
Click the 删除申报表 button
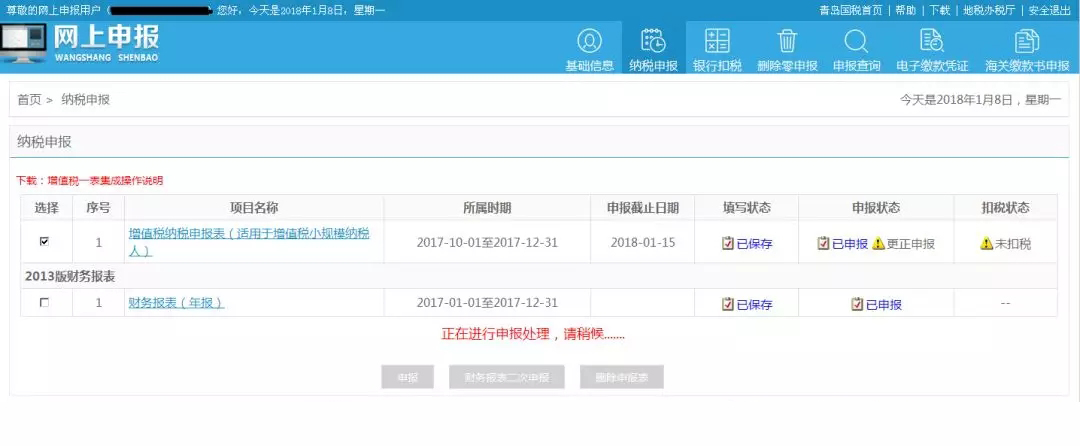pos(622,377)
